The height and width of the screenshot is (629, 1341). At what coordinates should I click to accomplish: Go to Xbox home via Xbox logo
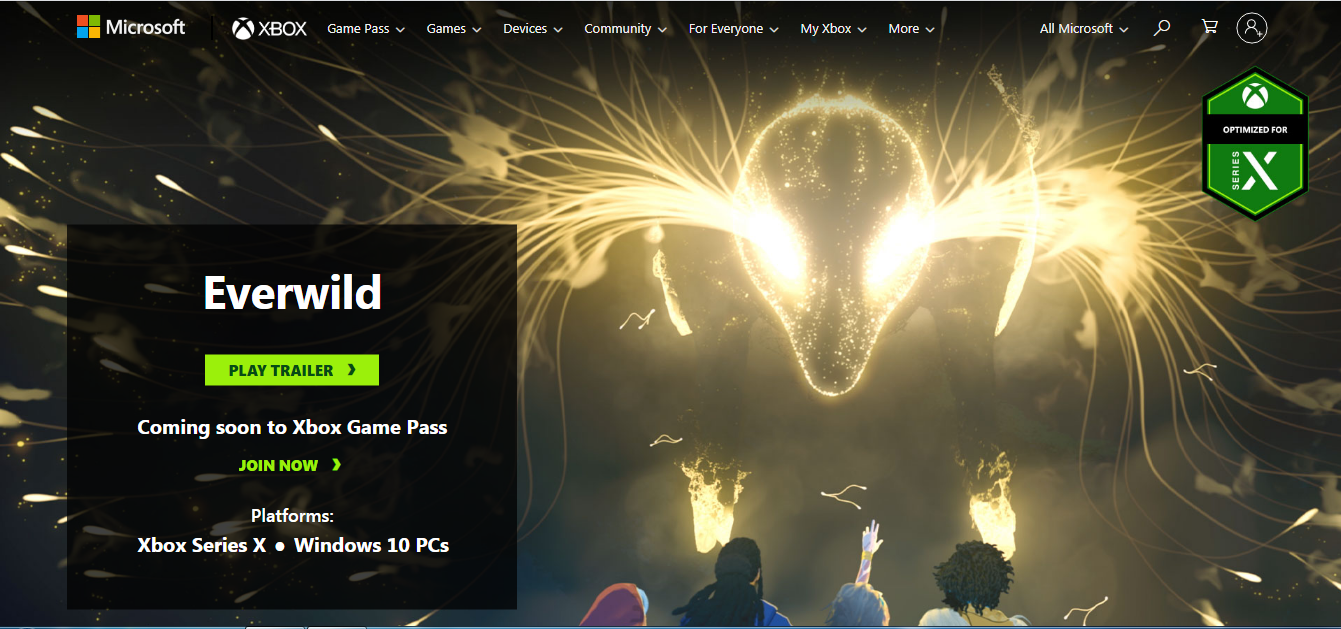(x=269, y=29)
